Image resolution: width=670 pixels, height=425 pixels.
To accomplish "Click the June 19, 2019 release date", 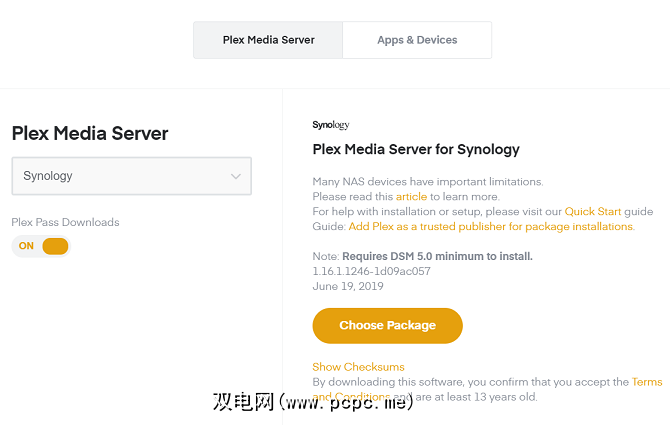I will click(x=348, y=286).
